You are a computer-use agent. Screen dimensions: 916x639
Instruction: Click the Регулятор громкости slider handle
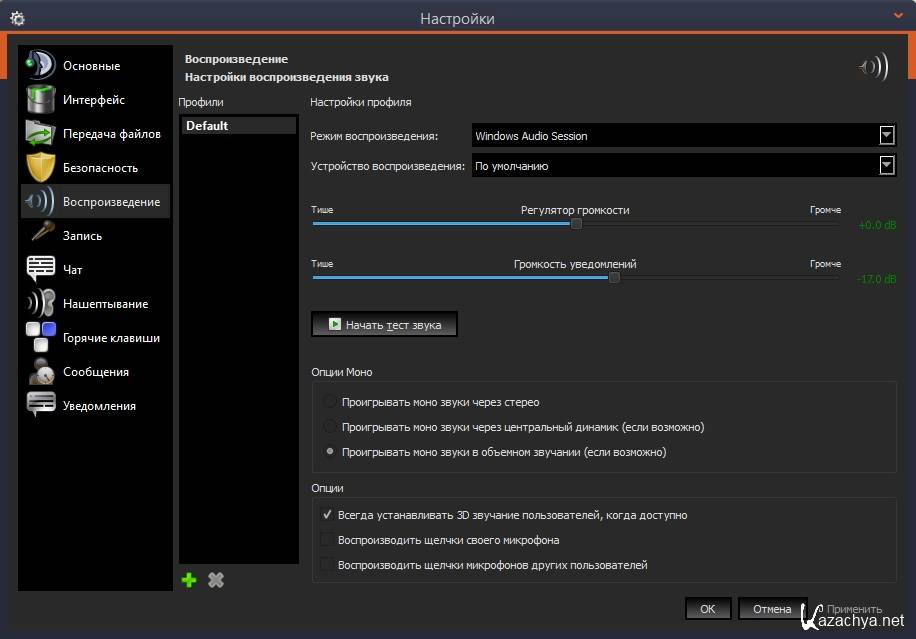pyautogui.click(x=576, y=224)
